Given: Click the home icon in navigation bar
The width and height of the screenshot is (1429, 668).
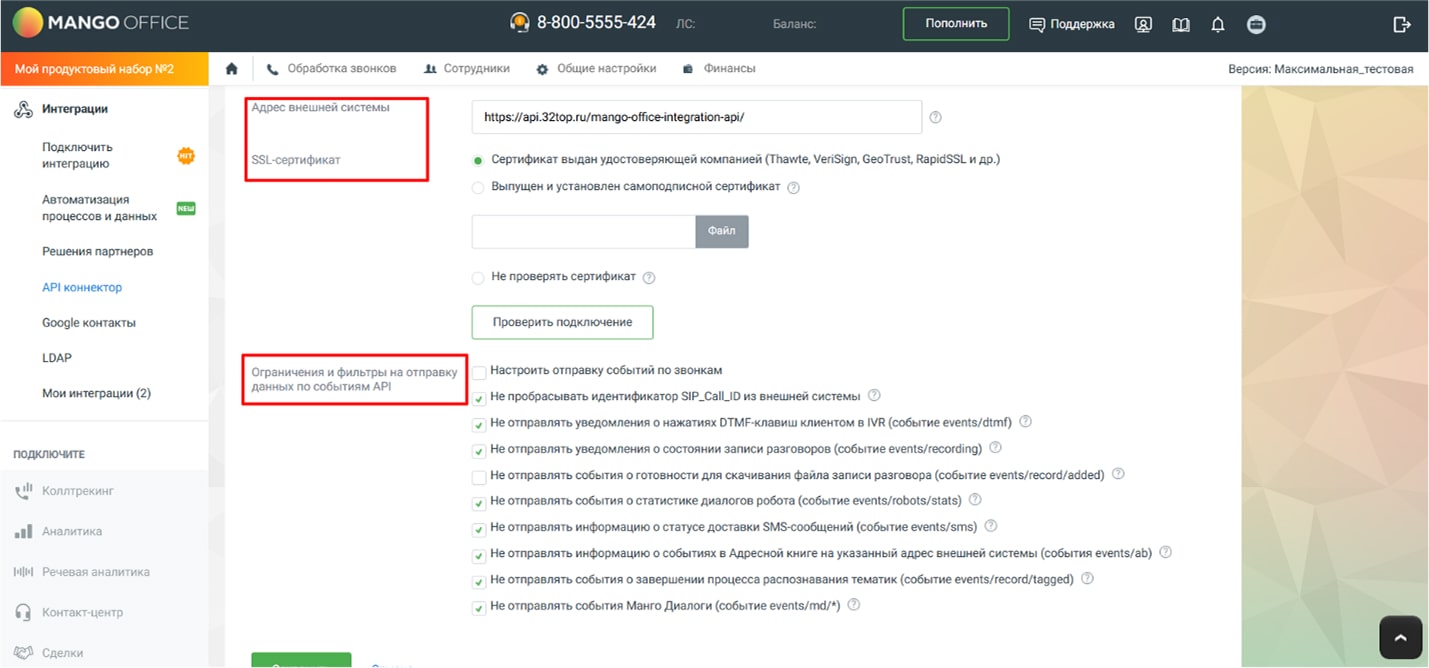Looking at the screenshot, I should 232,69.
